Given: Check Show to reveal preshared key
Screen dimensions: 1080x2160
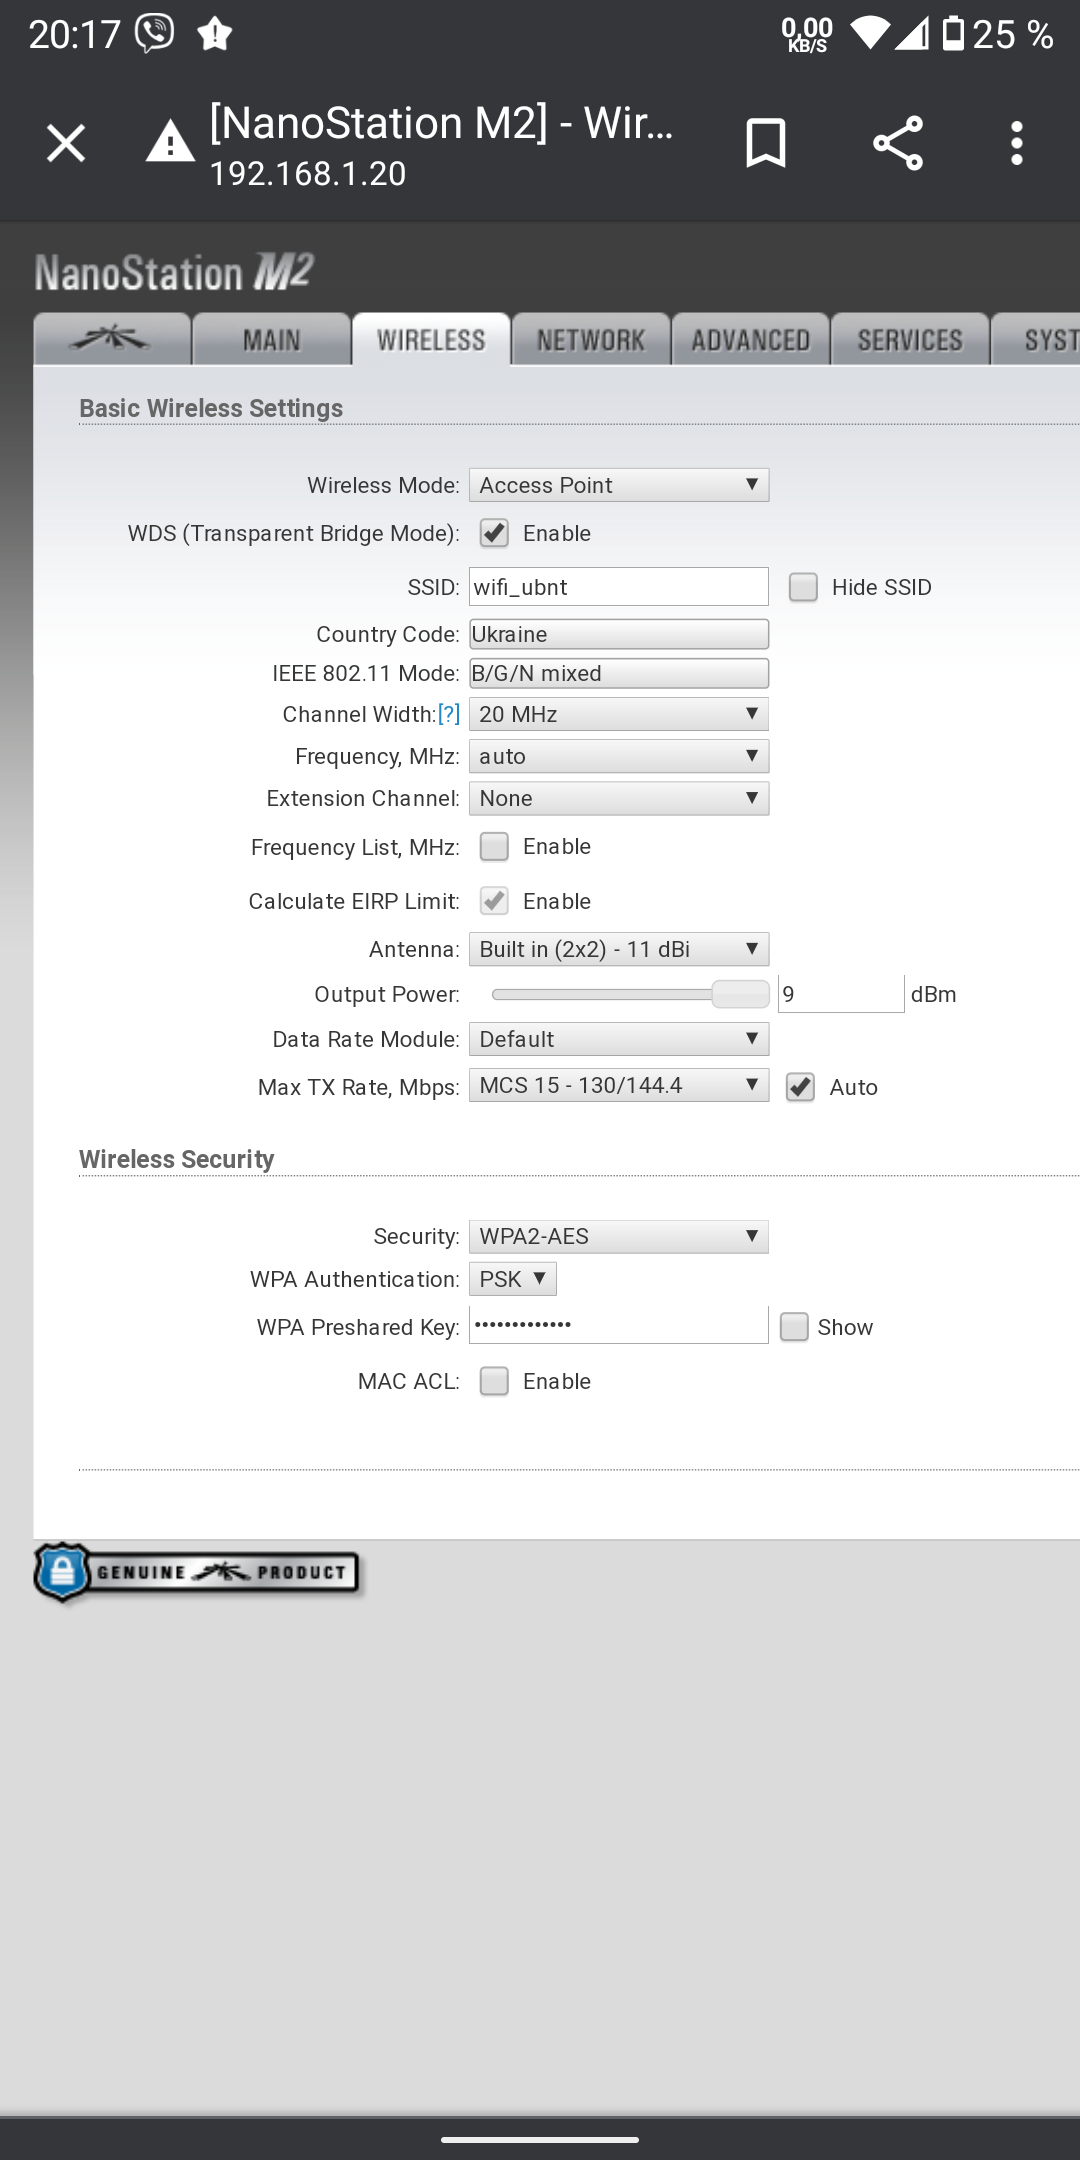Looking at the screenshot, I should tap(794, 1327).
